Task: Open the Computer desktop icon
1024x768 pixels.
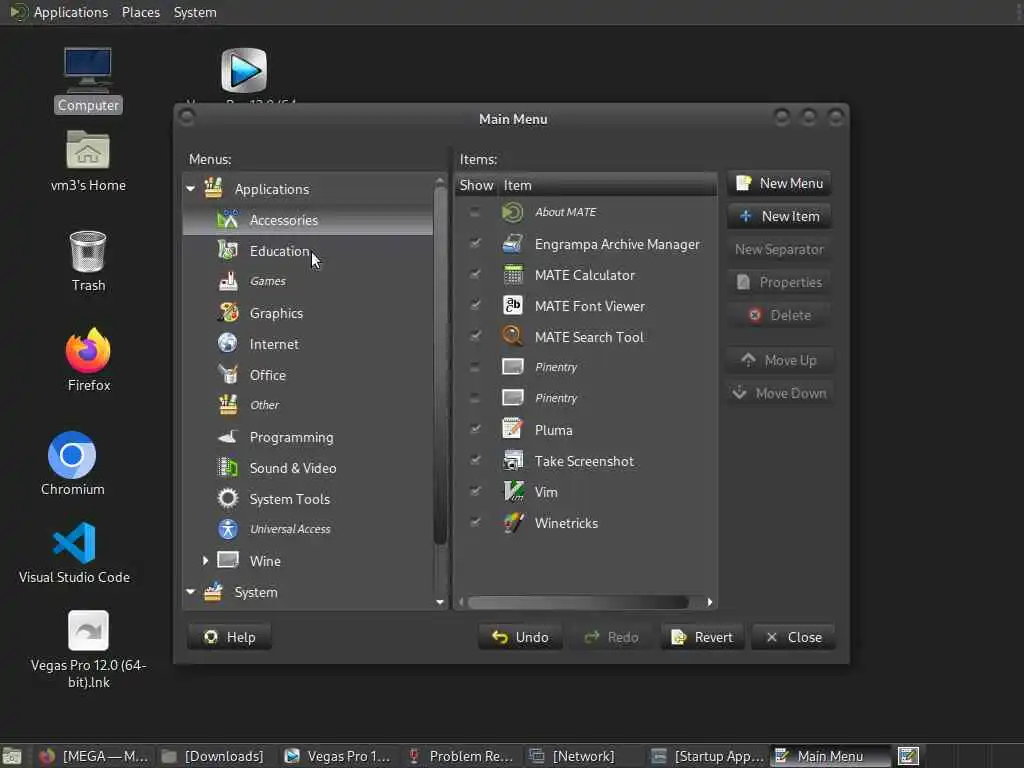Action: (x=88, y=69)
